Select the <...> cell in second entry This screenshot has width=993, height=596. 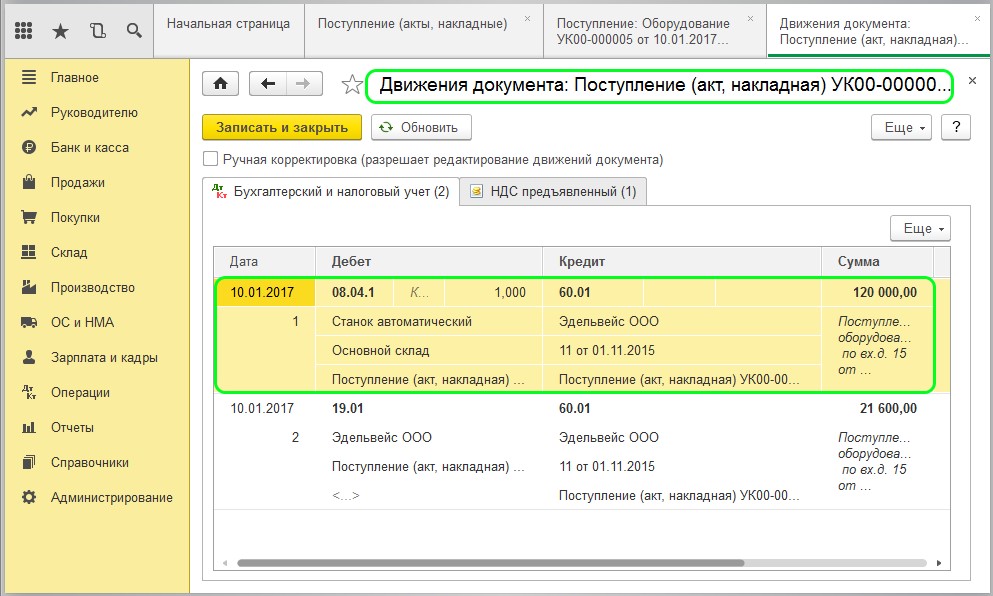coord(429,495)
